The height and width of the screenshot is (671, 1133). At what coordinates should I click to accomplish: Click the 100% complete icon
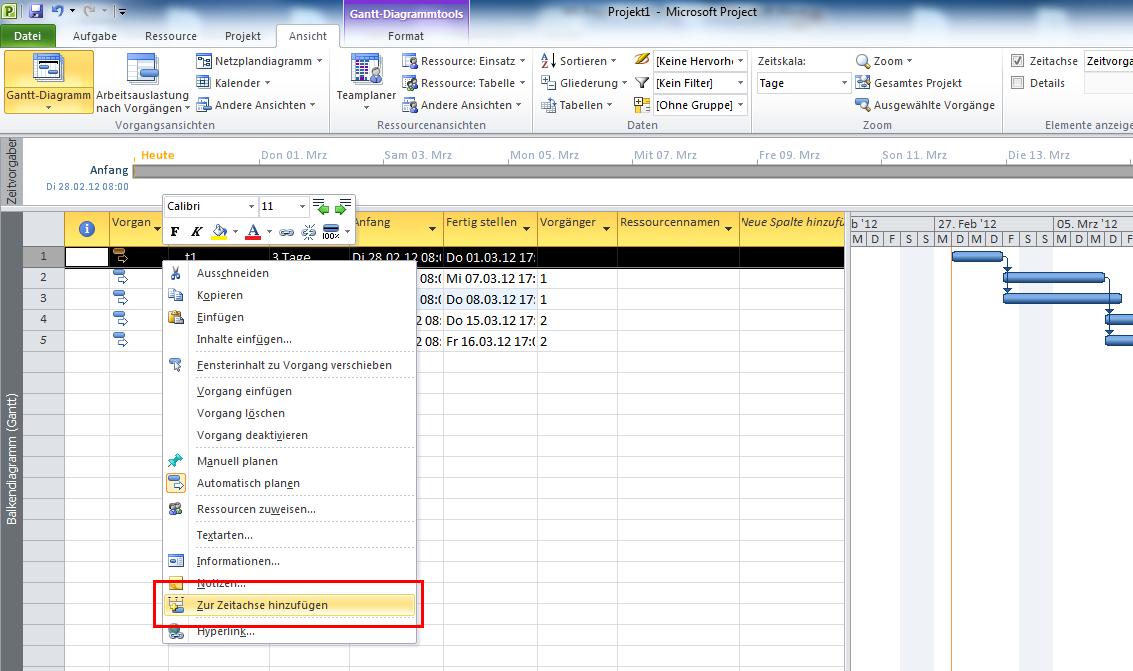[331, 232]
